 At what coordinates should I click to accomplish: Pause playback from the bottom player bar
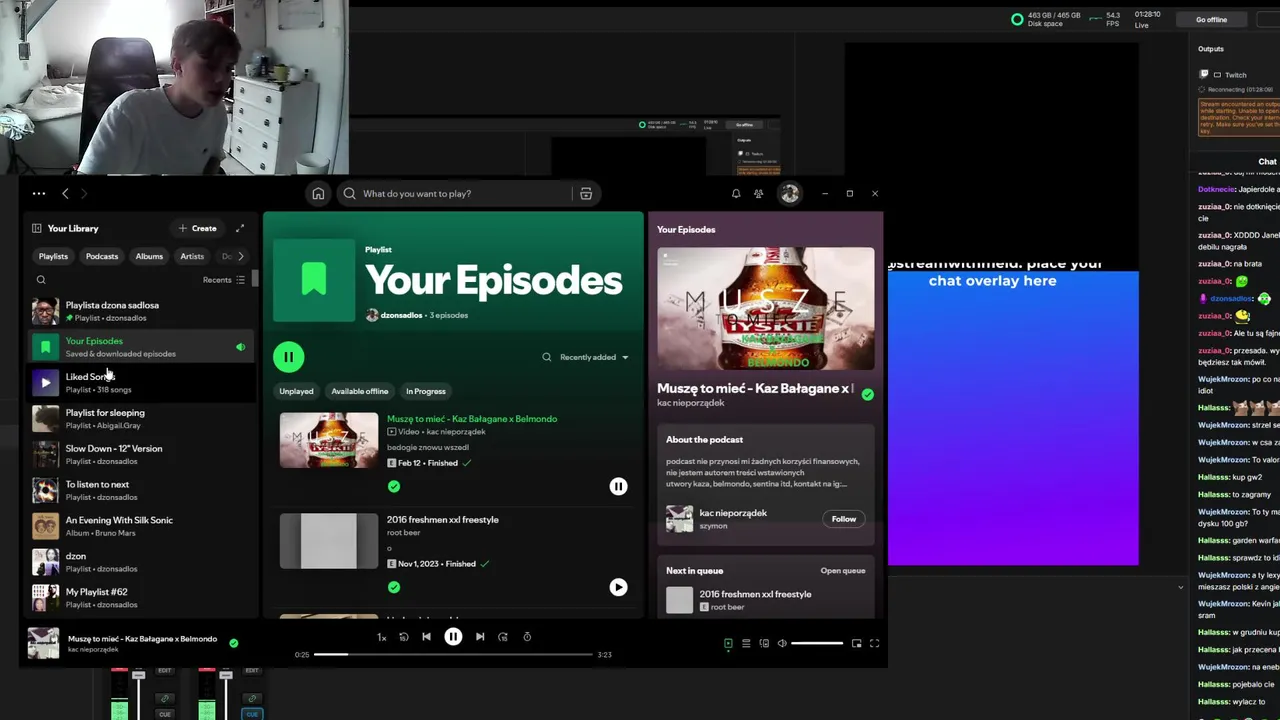(453, 637)
